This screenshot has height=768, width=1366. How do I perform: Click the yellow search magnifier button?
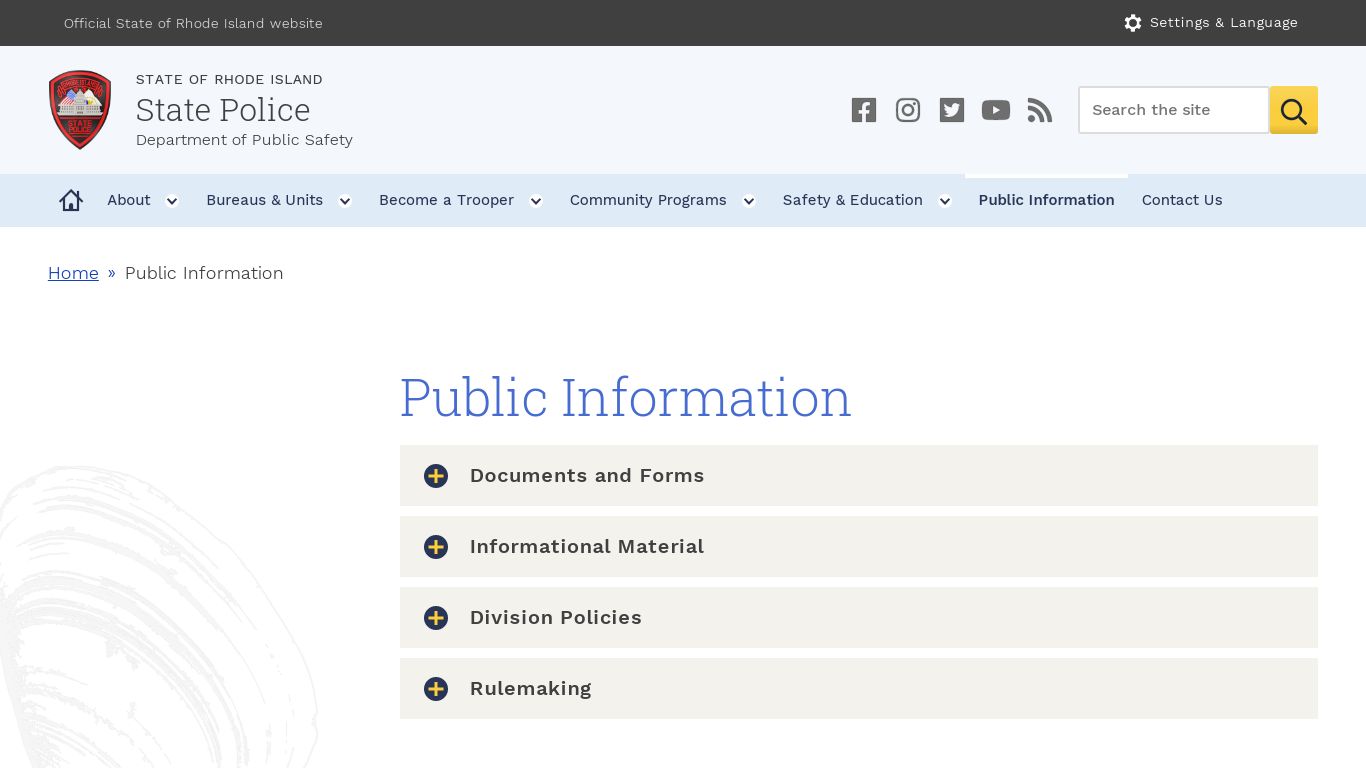pyautogui.click(x=1294, y=110)
